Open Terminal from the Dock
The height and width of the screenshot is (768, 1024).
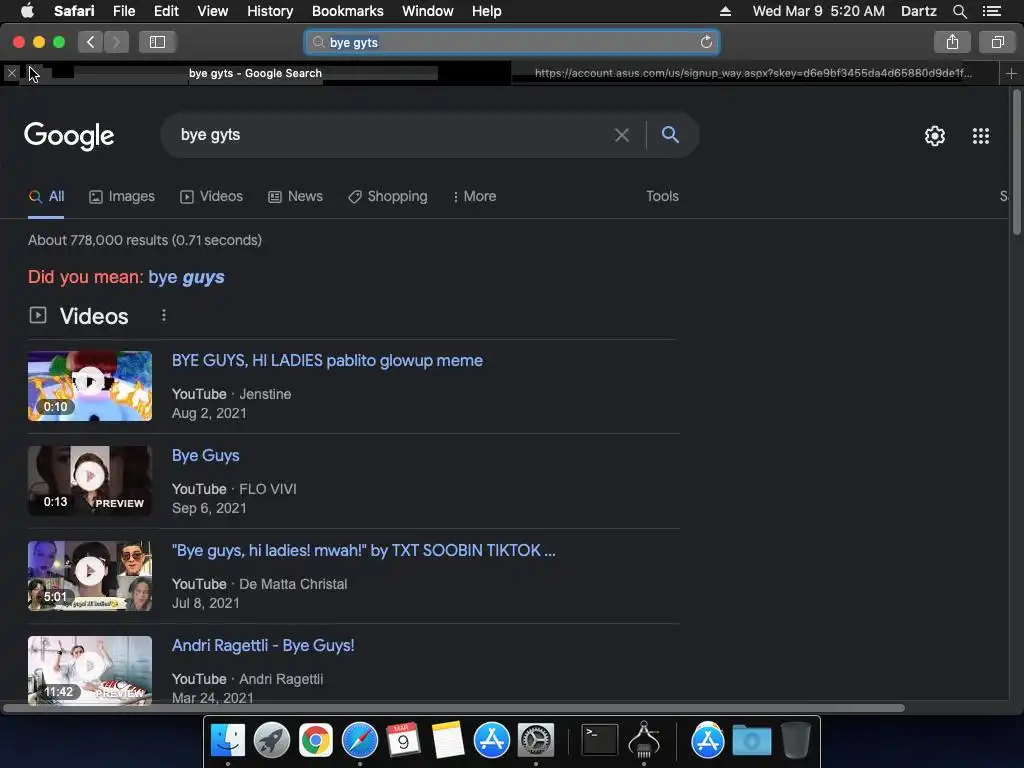[x=600, y=741]
